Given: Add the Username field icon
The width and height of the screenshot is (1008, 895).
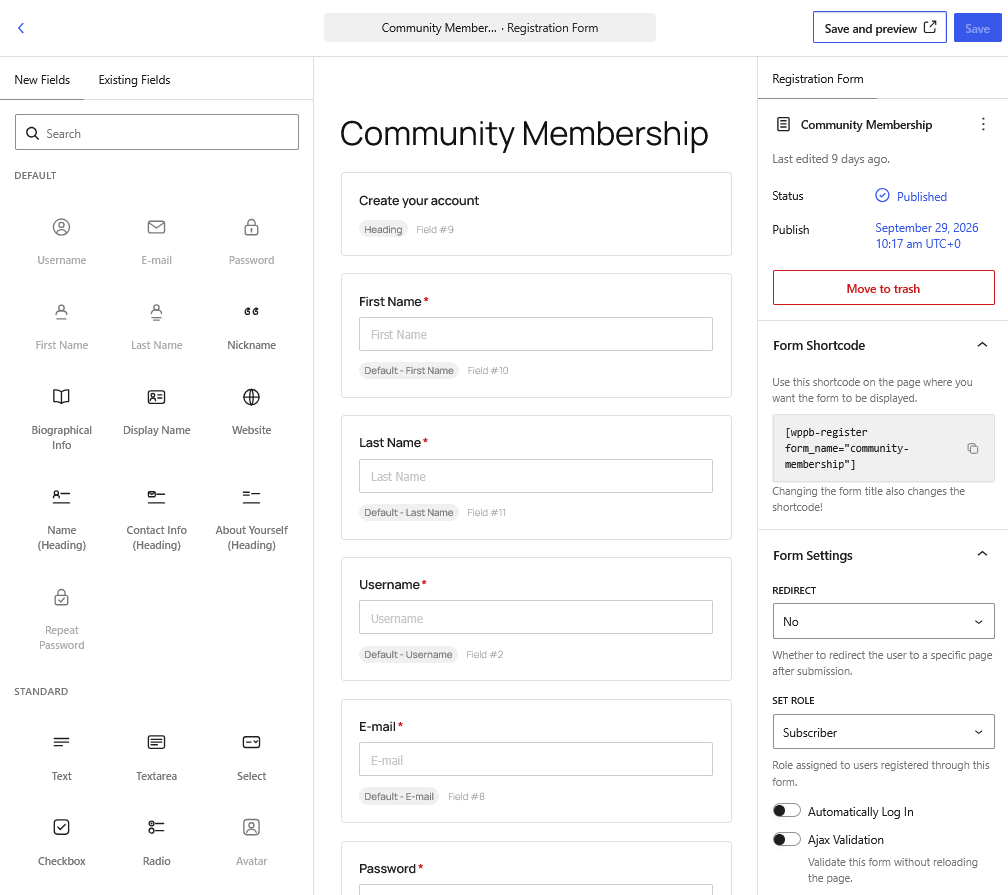Looking at the screenshot, I should [x=61, y=227].
